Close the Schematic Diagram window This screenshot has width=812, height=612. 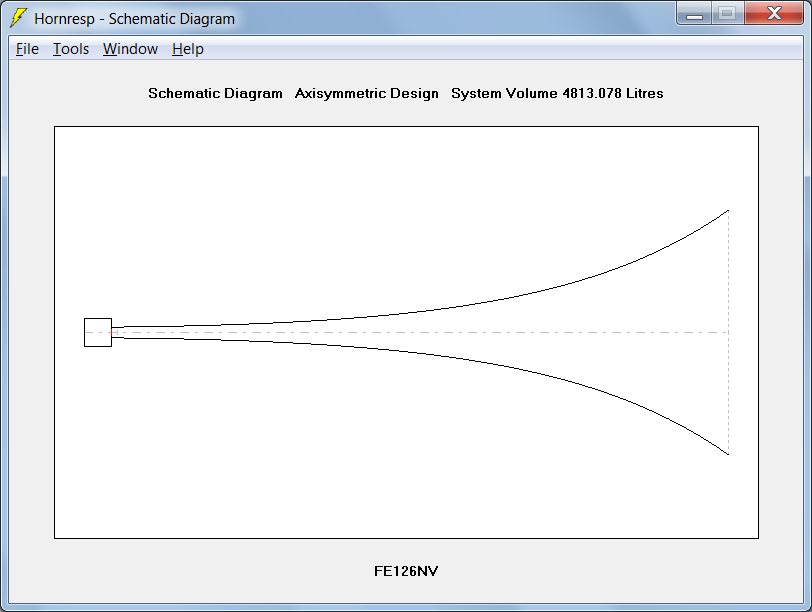[774, 13]
